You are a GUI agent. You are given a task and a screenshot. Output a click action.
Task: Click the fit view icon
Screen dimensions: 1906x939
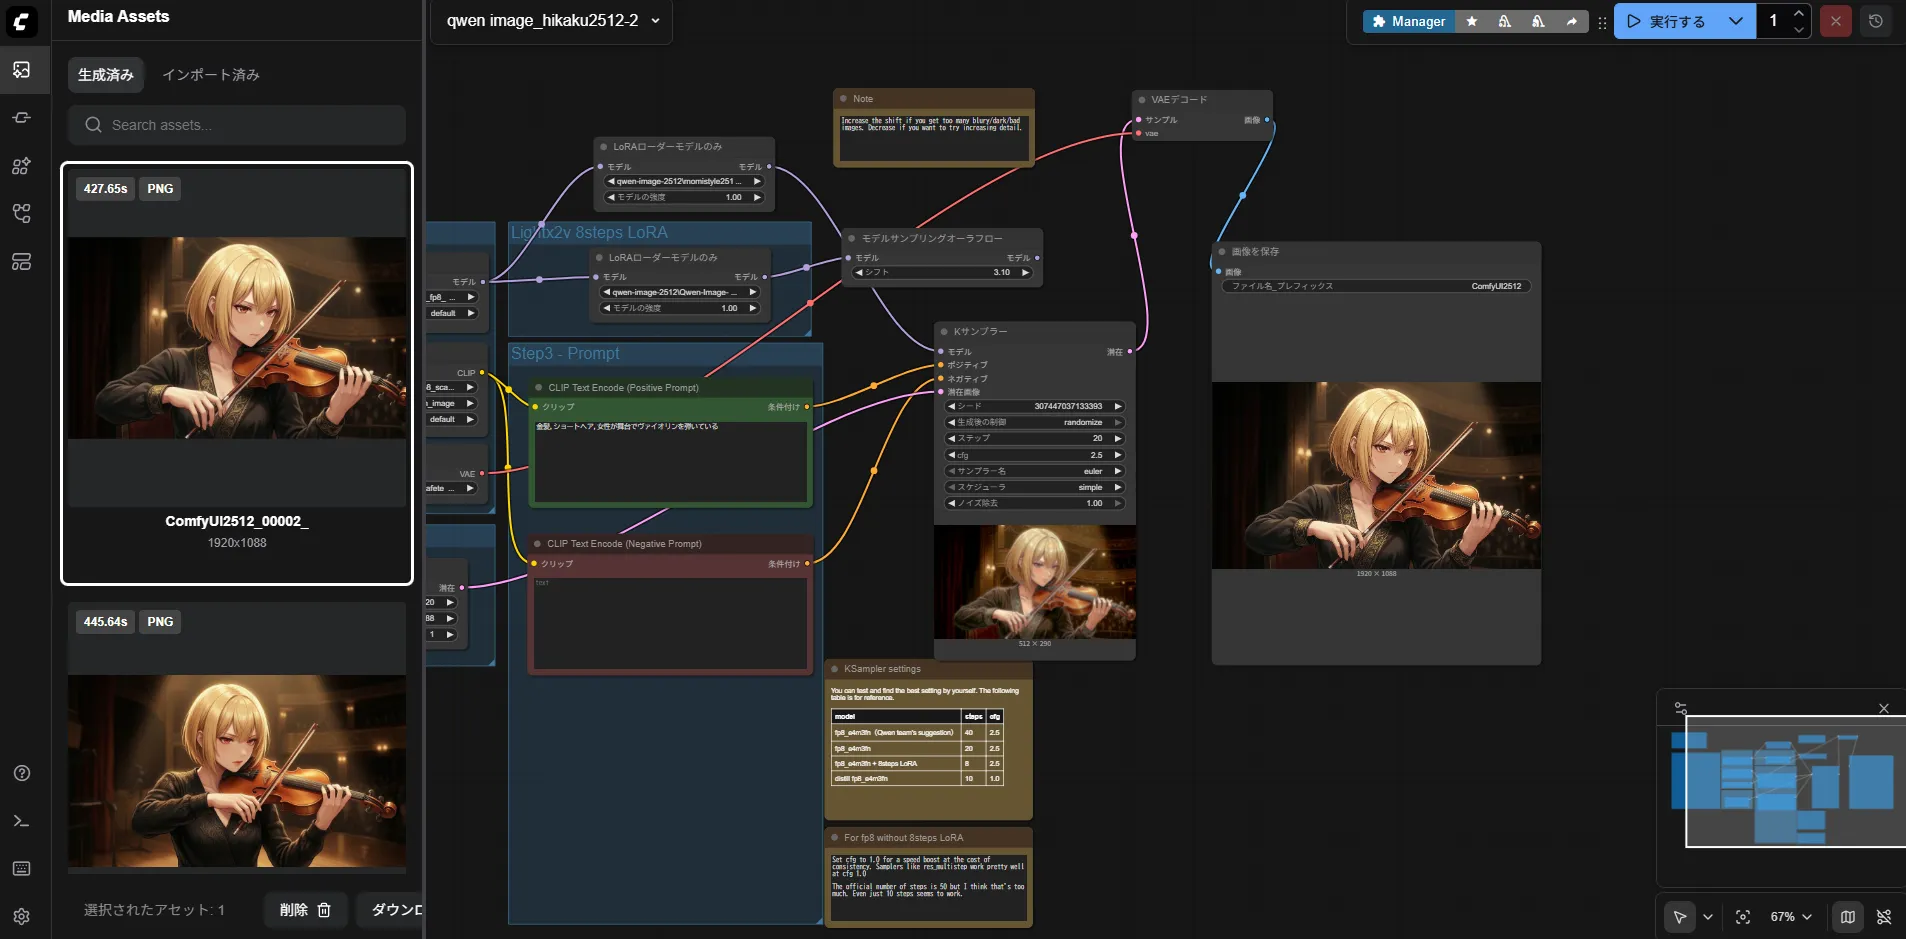click(1743, 917)
